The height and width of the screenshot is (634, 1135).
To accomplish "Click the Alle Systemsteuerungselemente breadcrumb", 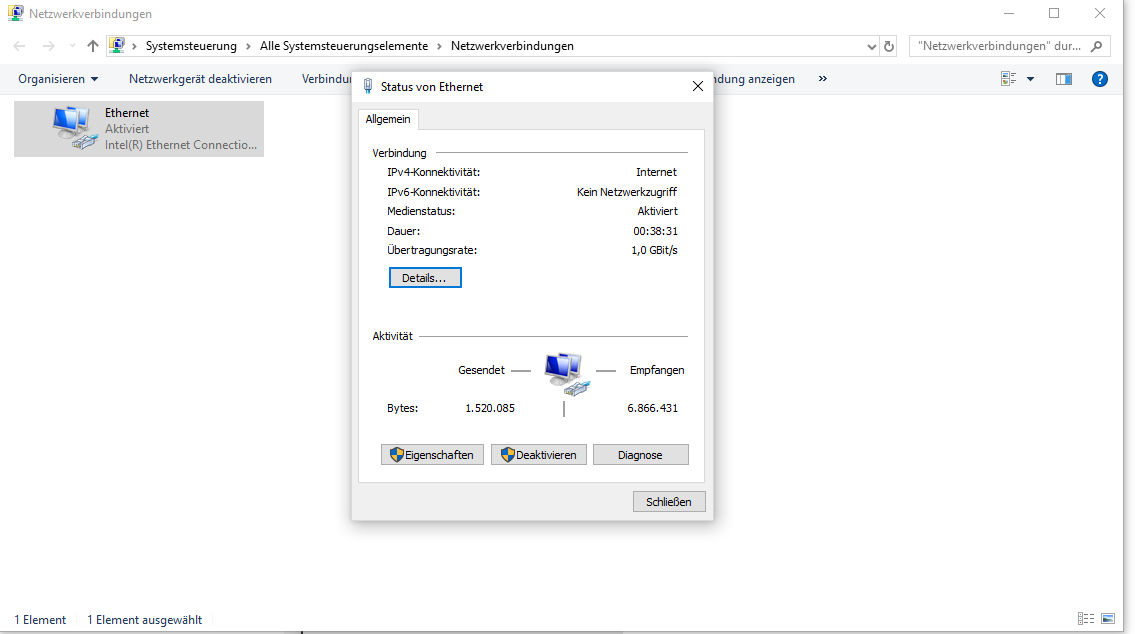I will click(x=344, y=46).
